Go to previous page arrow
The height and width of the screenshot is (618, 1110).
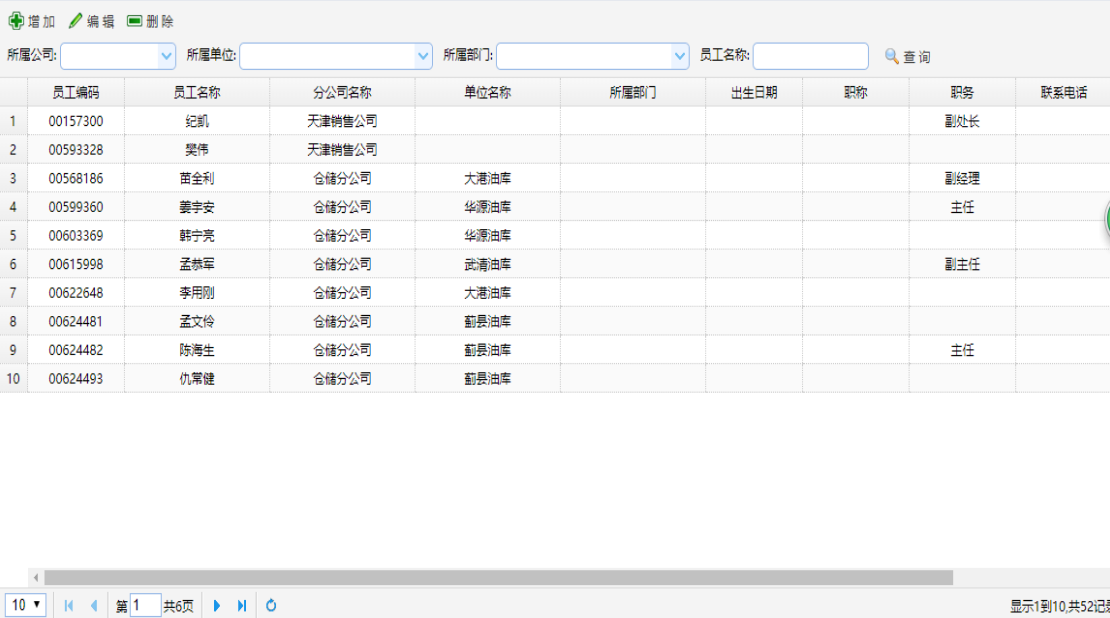[93, 605]
